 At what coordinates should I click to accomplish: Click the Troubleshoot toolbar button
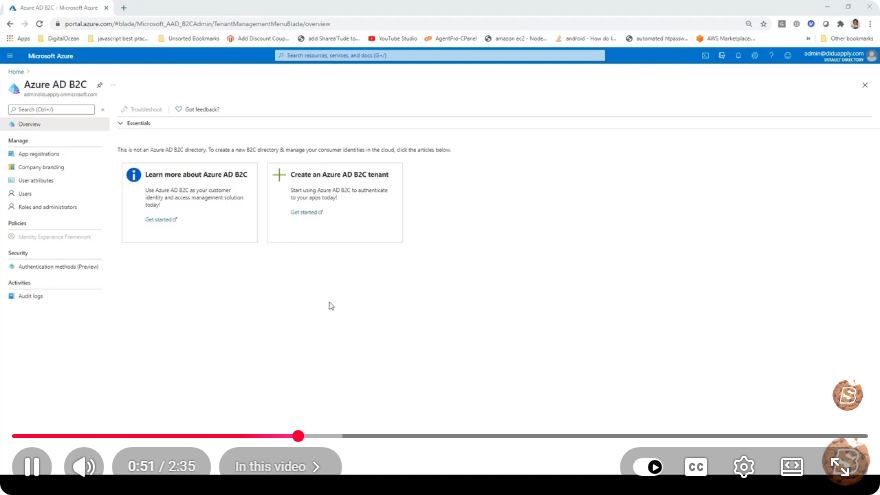click(x=141, y=109)
